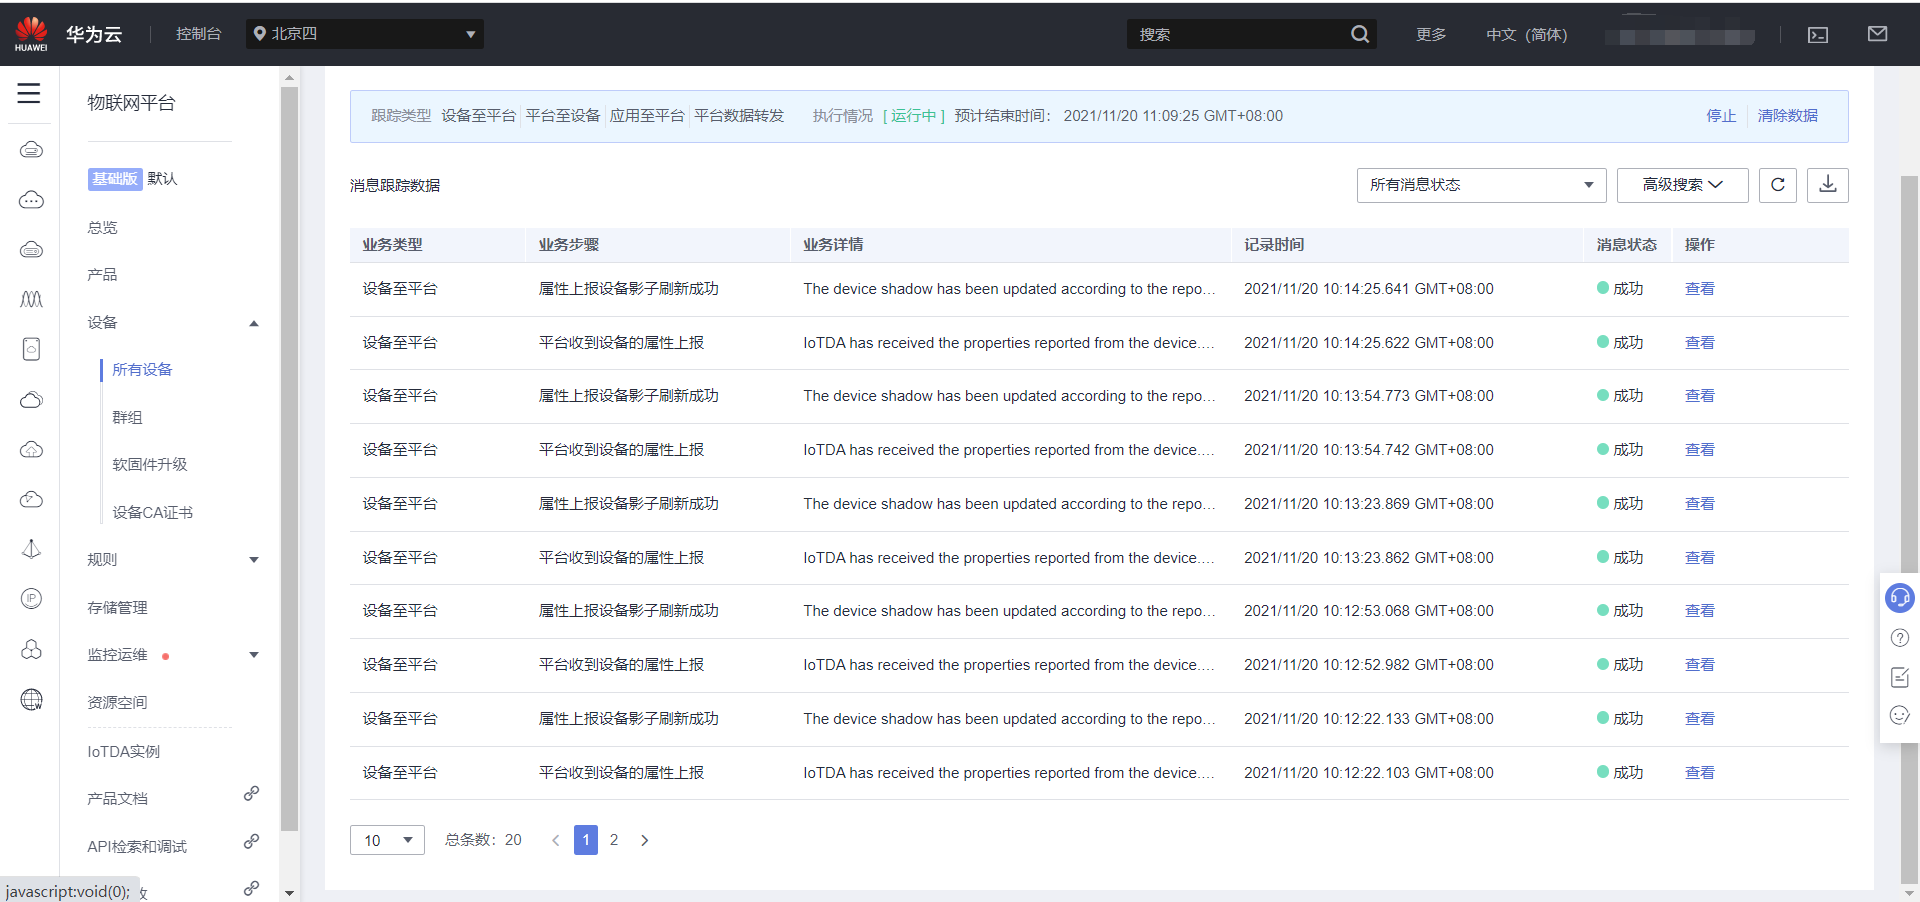Open the cloud shell terminal icon

pos(1818,35)
